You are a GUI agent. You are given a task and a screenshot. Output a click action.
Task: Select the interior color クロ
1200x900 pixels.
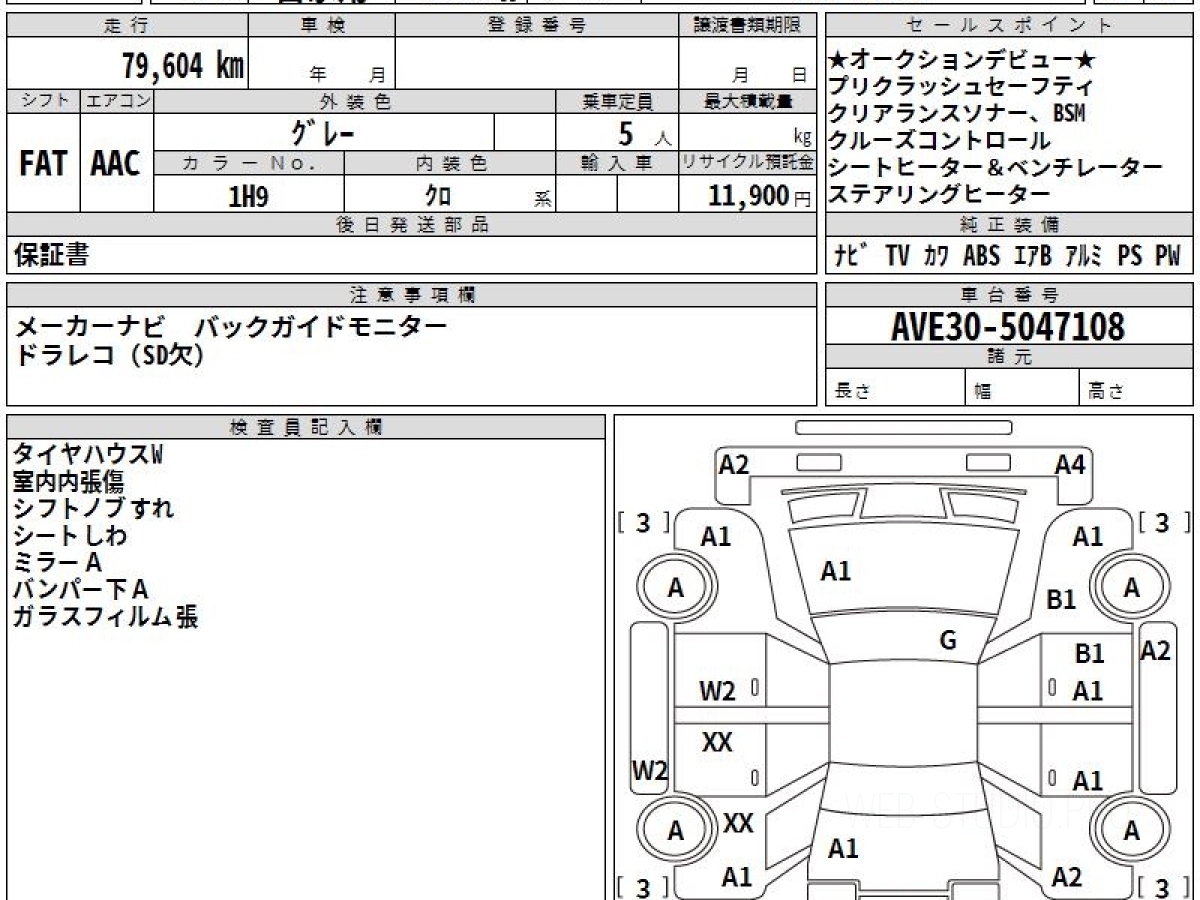tap(438, 196)
